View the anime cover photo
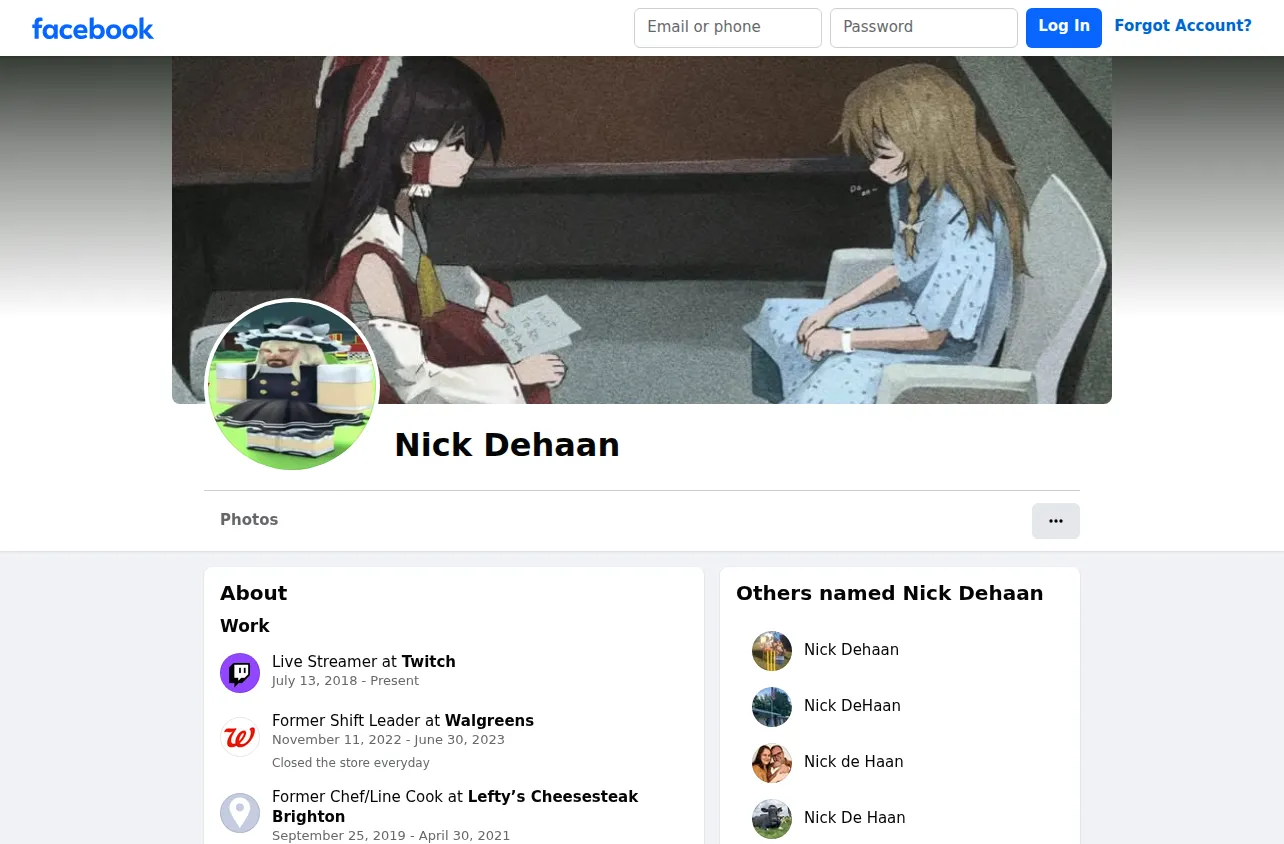 click(x=642, y=230)
